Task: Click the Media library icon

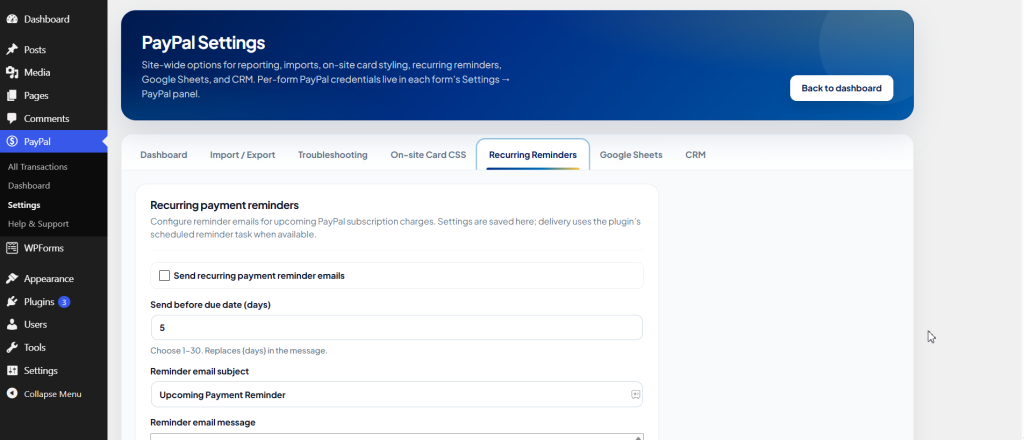Action: pyautogui.click(x=12, y=72)
